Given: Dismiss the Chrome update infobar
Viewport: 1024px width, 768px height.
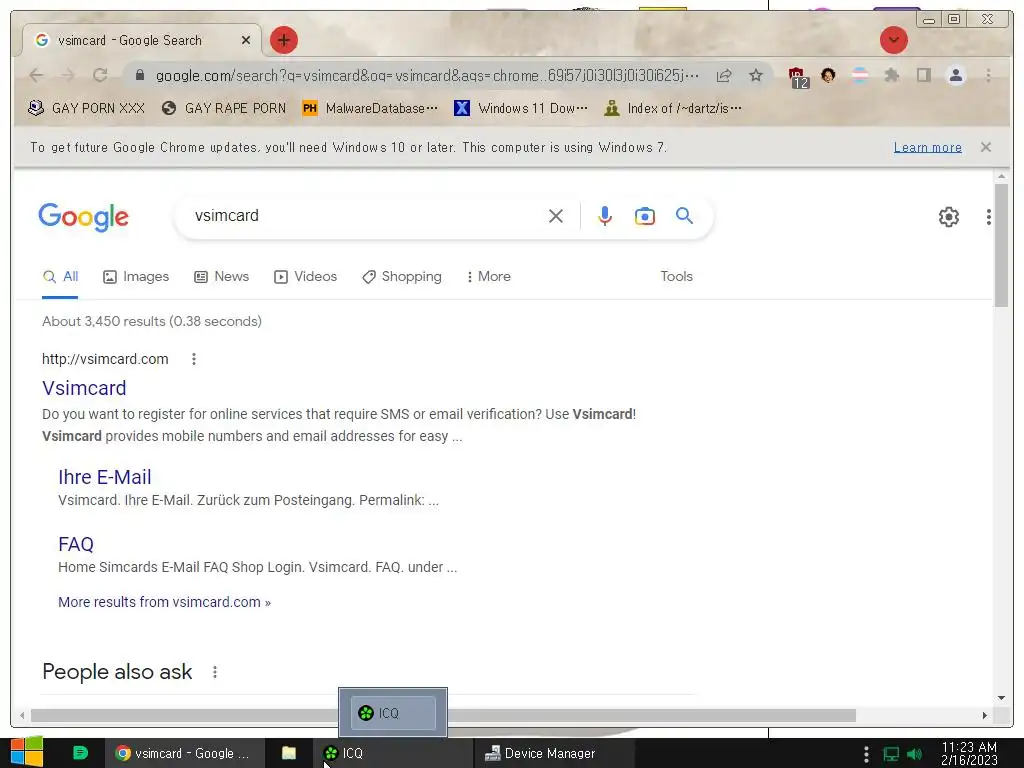Looking at the screenshot, I should [x=985, y=147].
